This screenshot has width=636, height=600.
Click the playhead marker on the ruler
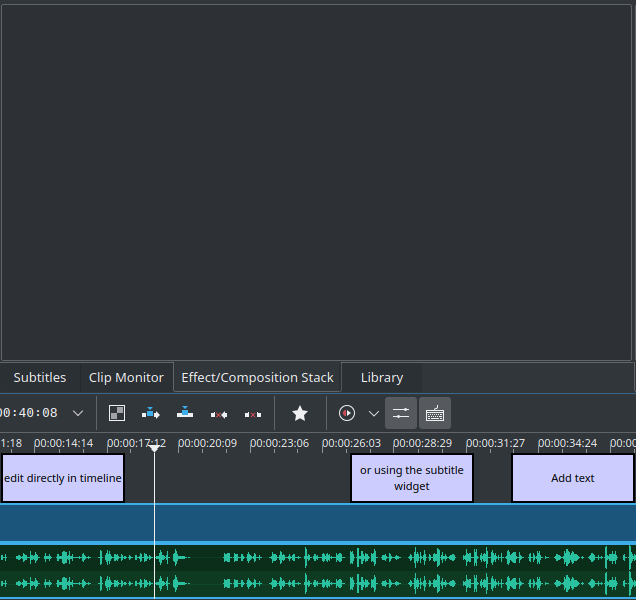click(154, 448)
